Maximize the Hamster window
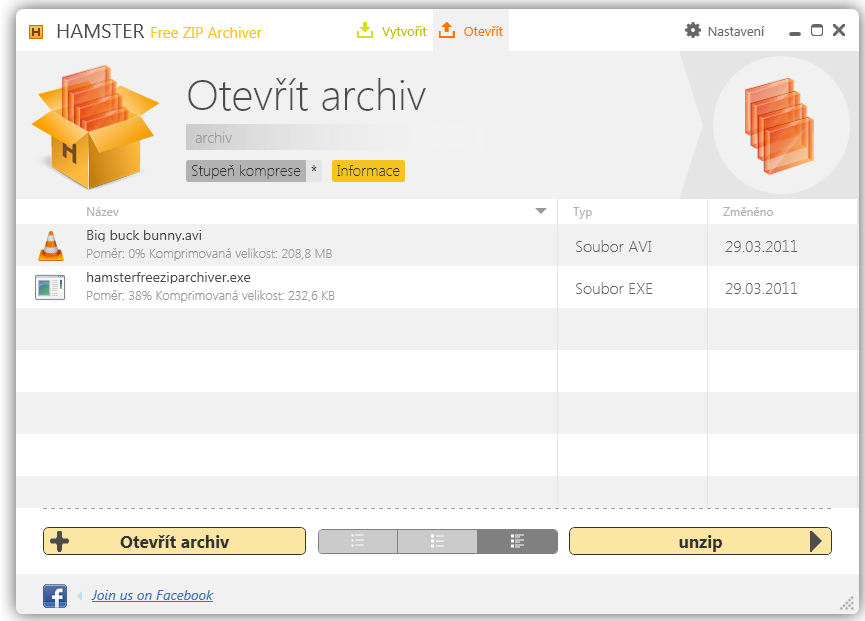Screen dimensions: 865x621 (x=816, y=30)
